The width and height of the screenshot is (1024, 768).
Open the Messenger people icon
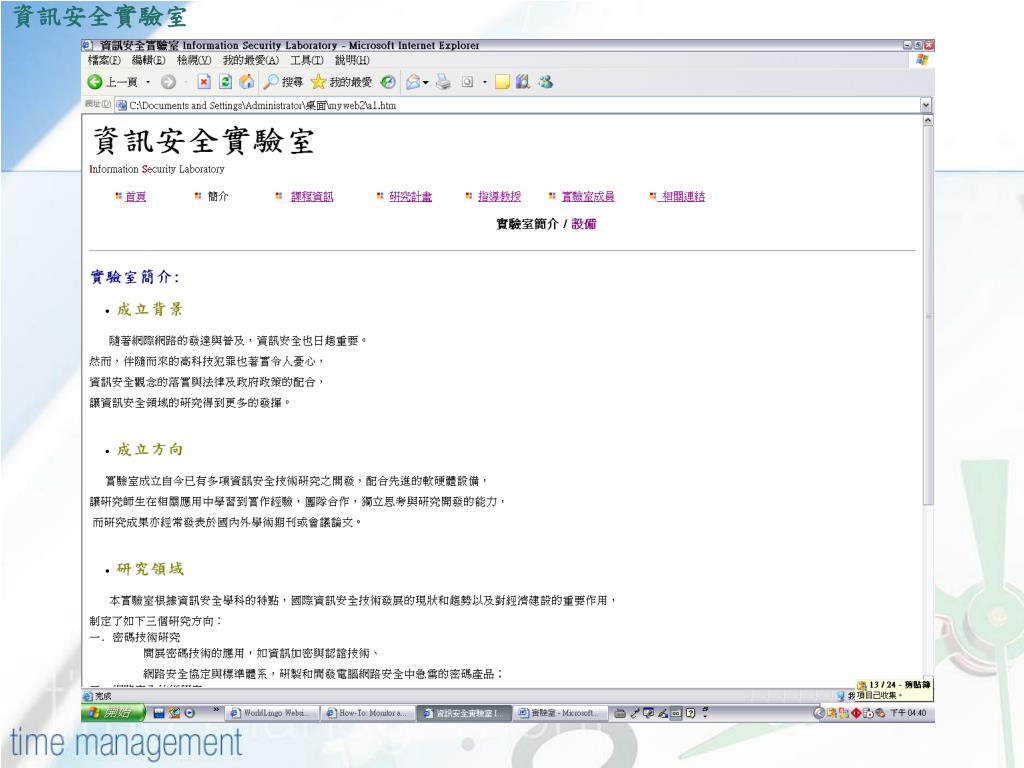coord(545,82)
